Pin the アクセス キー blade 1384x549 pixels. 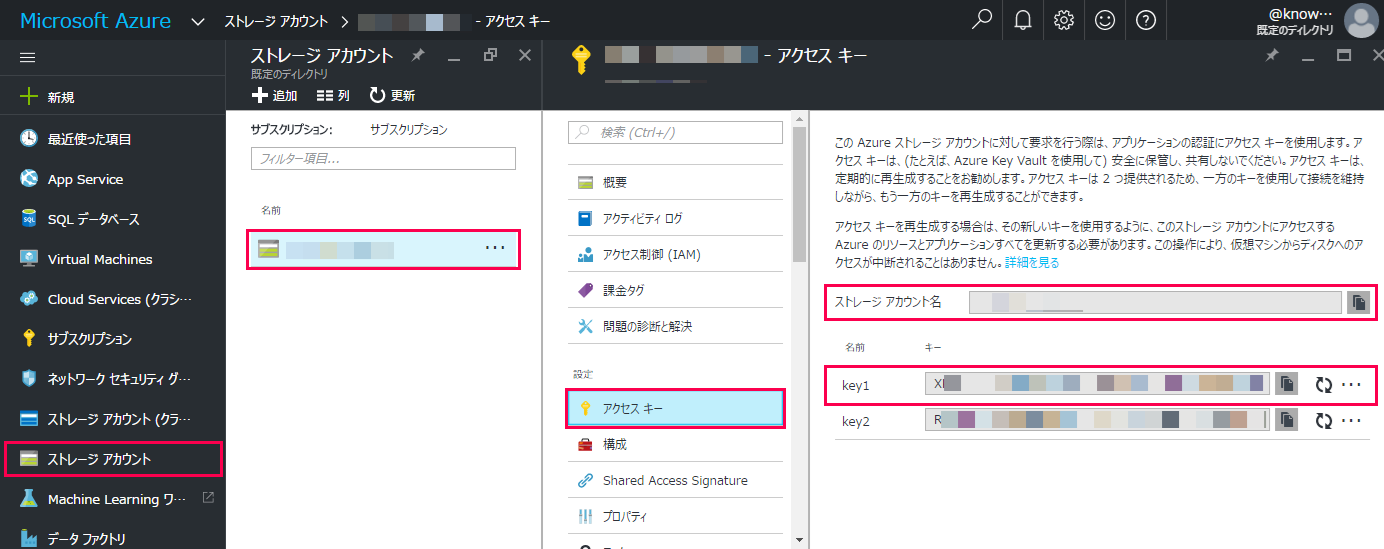coord(1271,56)
